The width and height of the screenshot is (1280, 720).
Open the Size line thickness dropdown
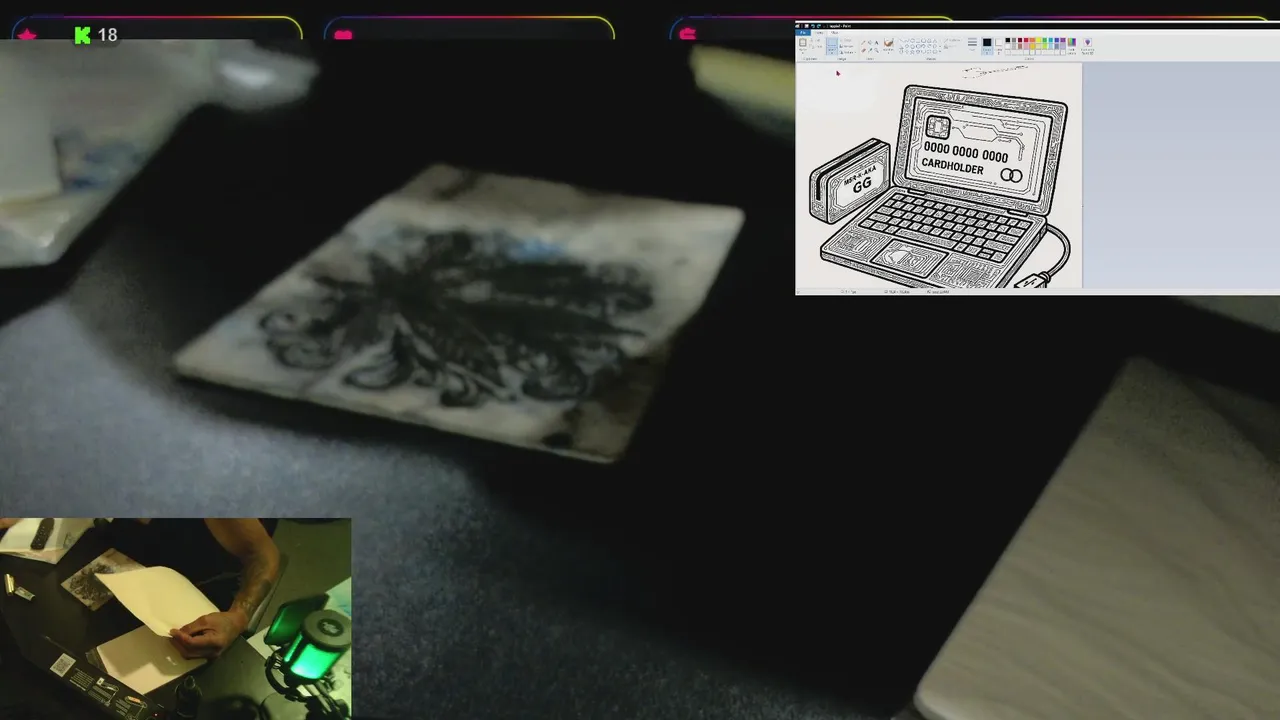click(972, 45)
